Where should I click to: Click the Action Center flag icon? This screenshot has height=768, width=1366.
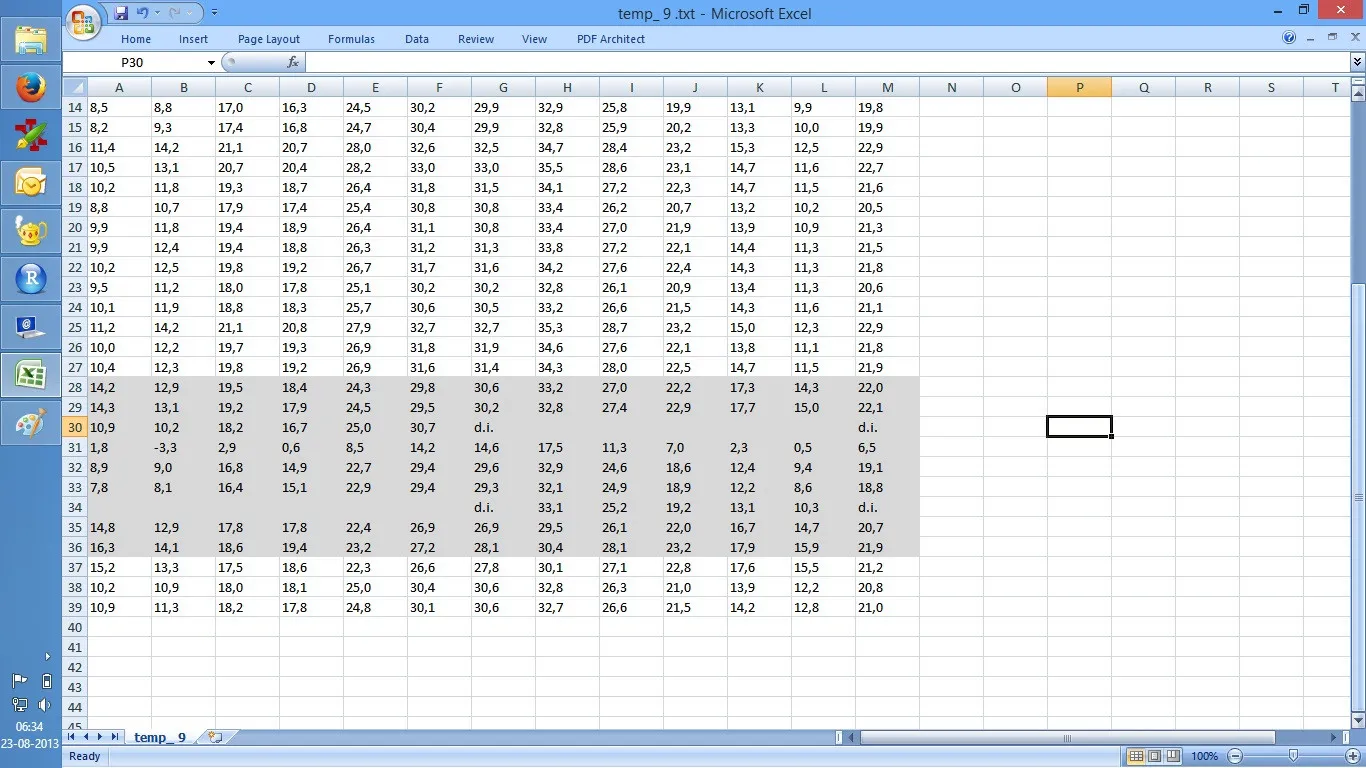19,681
